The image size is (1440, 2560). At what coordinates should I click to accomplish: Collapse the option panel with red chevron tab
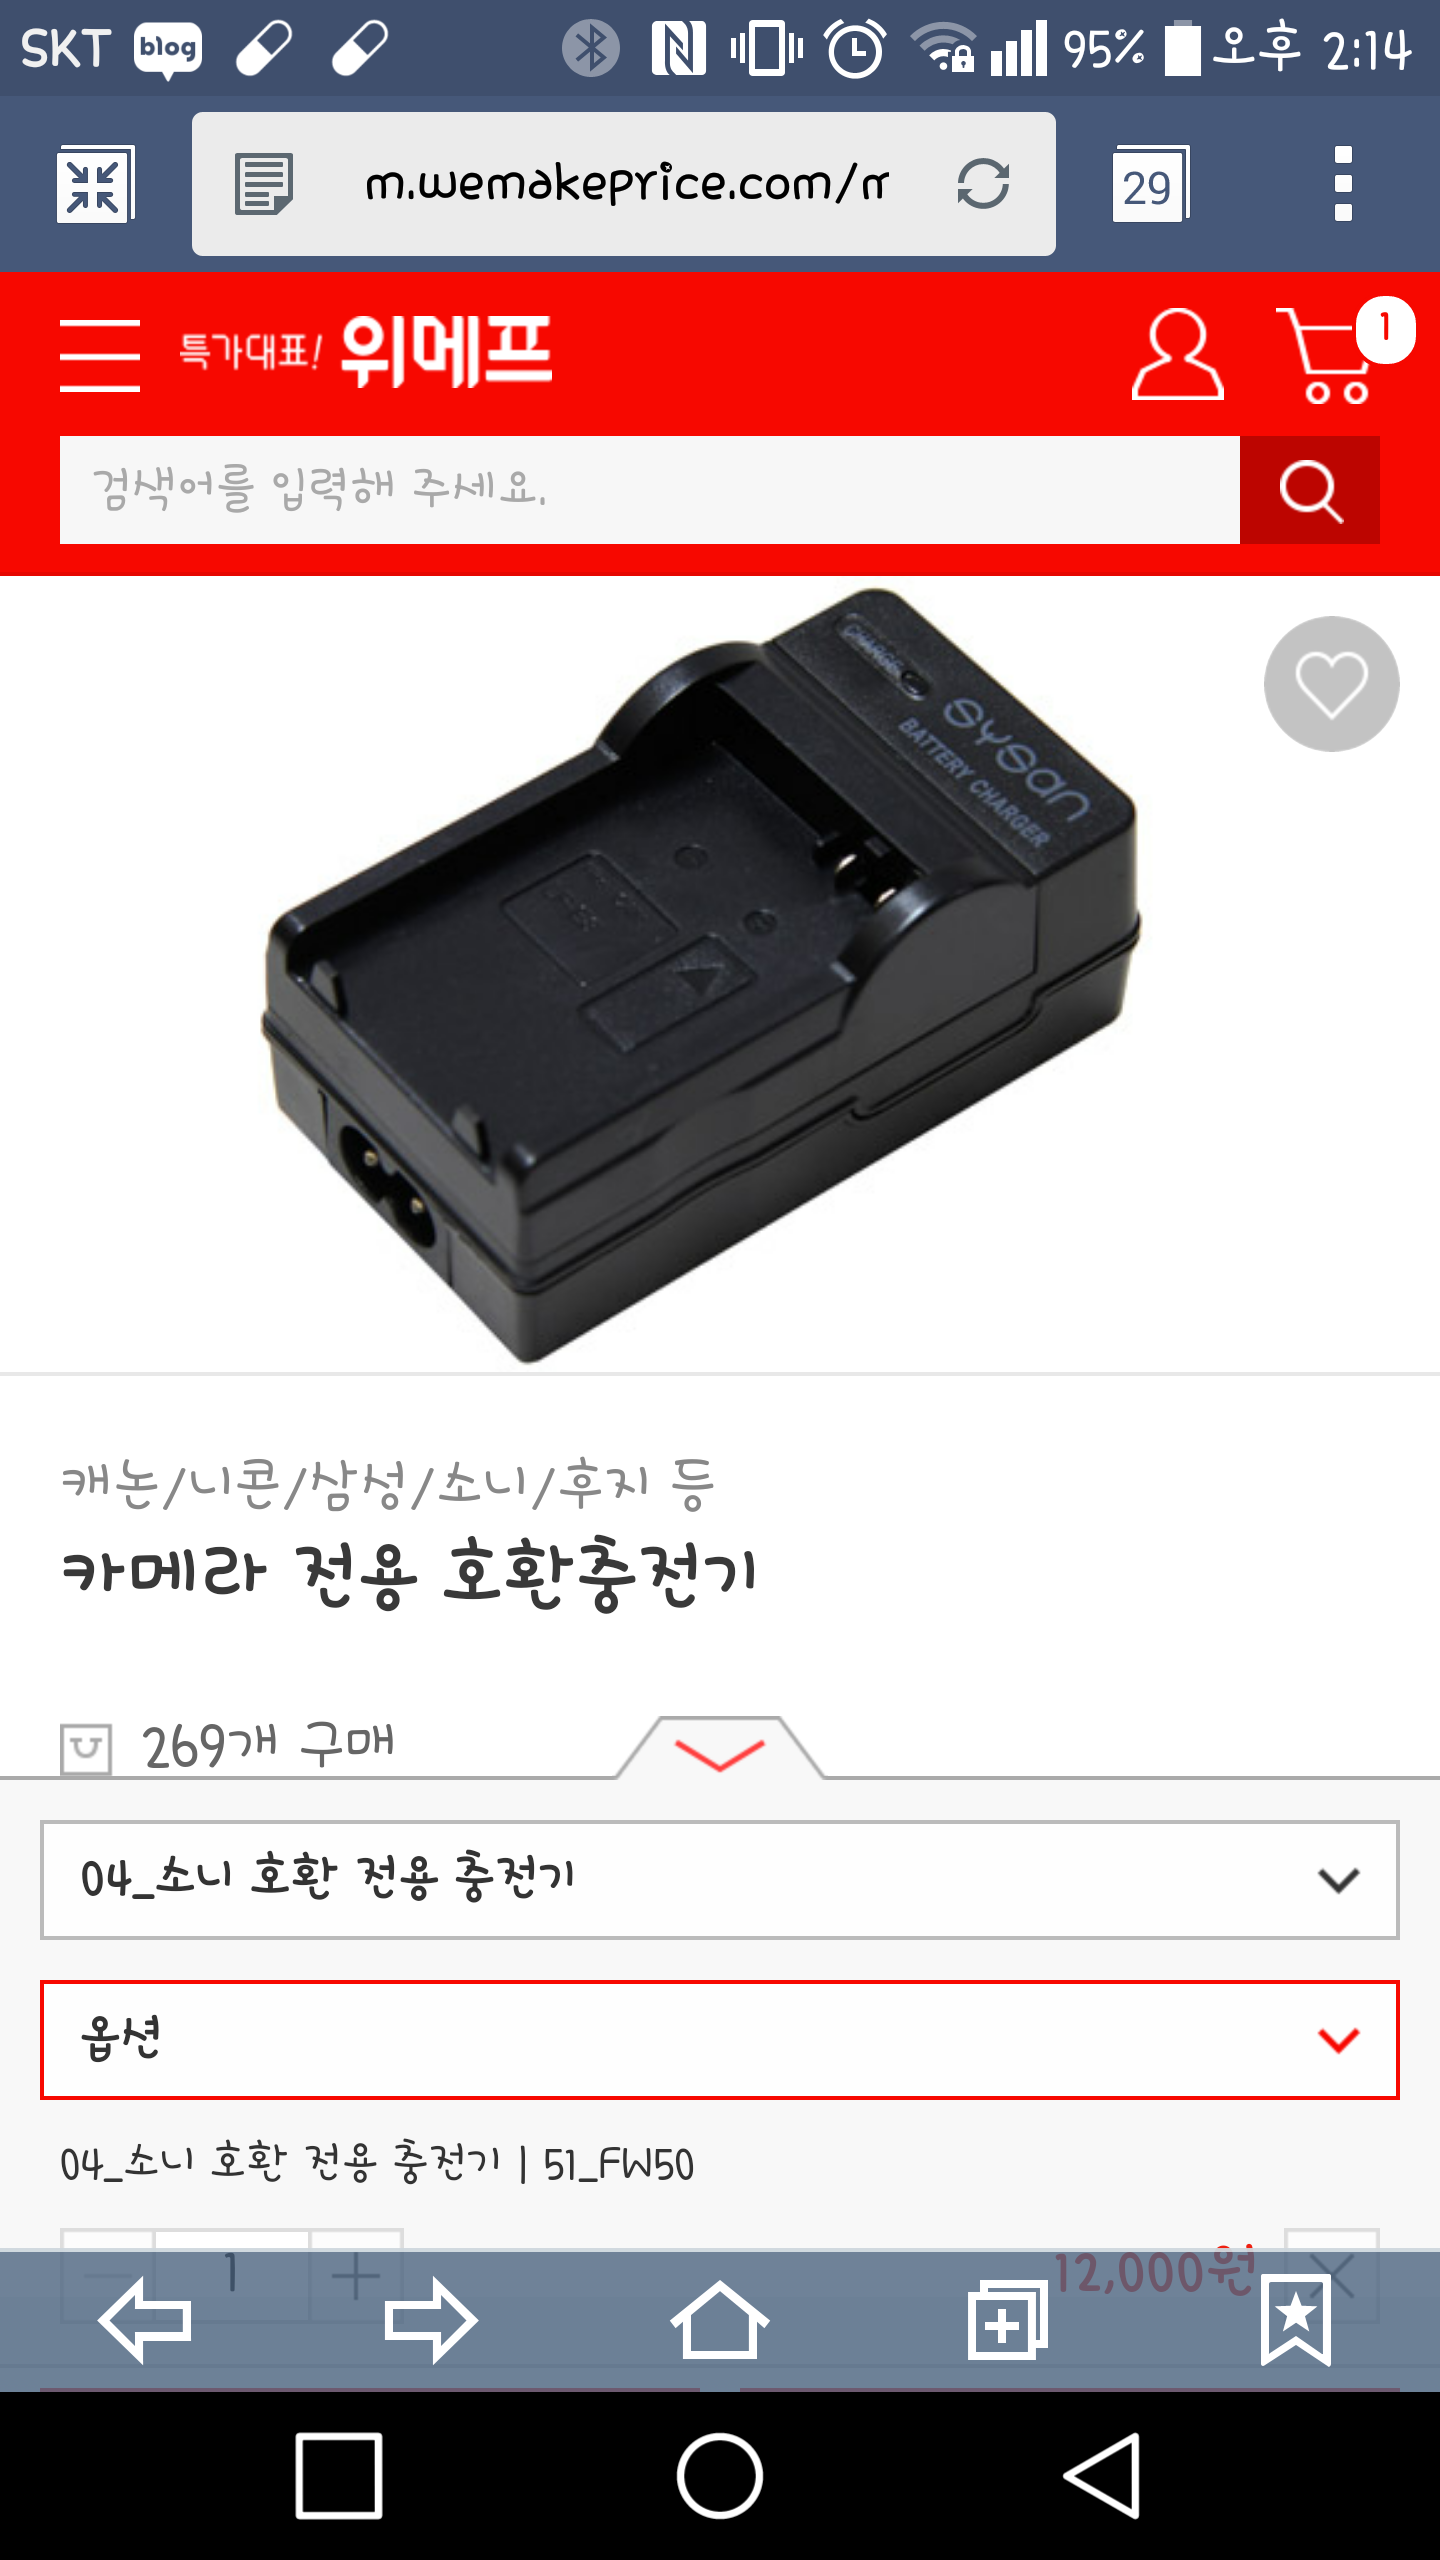(720, 1750)
